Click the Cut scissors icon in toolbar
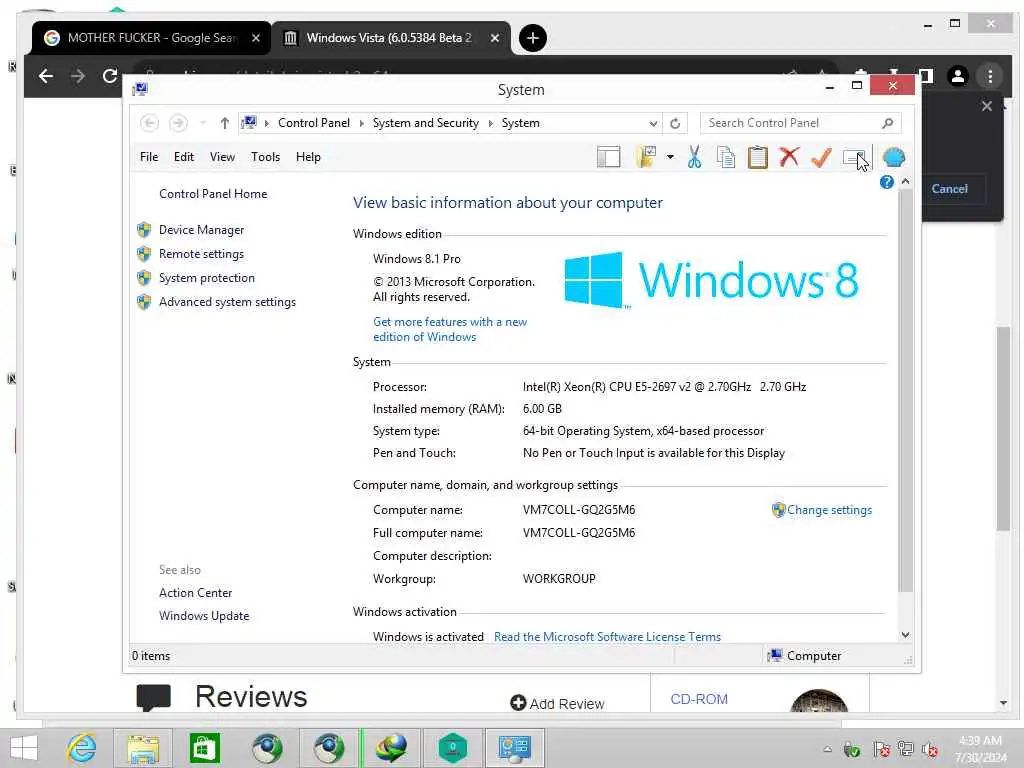This screenshot has height=768, width=1024. coord(694,157)
